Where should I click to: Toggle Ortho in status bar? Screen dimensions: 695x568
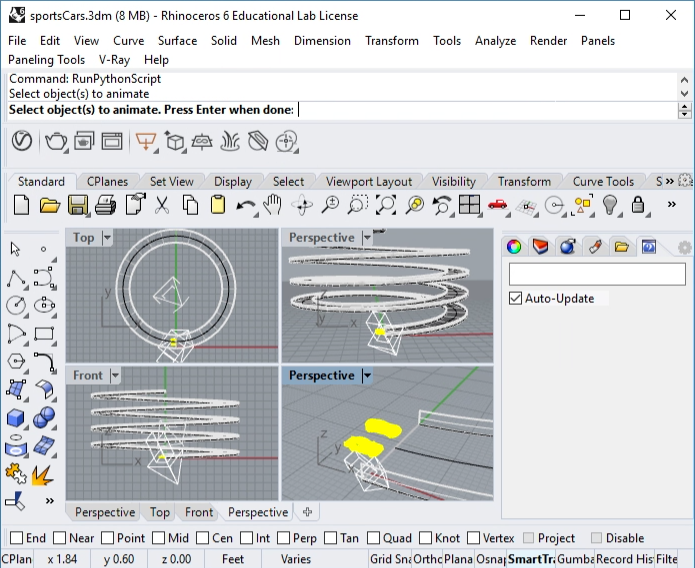point(427,559)
